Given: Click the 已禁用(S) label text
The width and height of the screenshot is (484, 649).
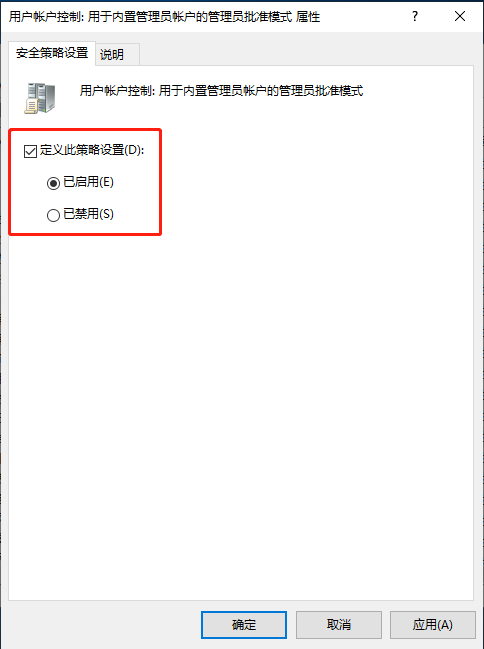Looking at the screenshot, I should click(x=89, y=214).
